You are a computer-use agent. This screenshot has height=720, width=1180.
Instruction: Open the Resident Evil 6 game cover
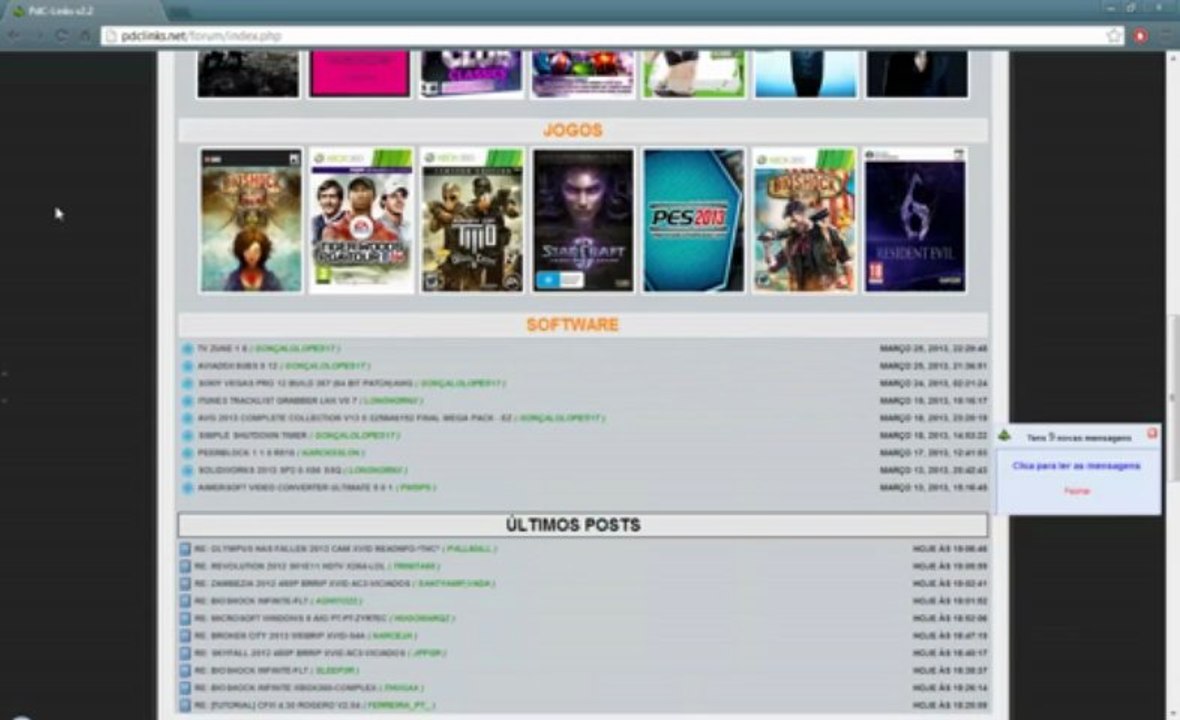click(915, 220)
